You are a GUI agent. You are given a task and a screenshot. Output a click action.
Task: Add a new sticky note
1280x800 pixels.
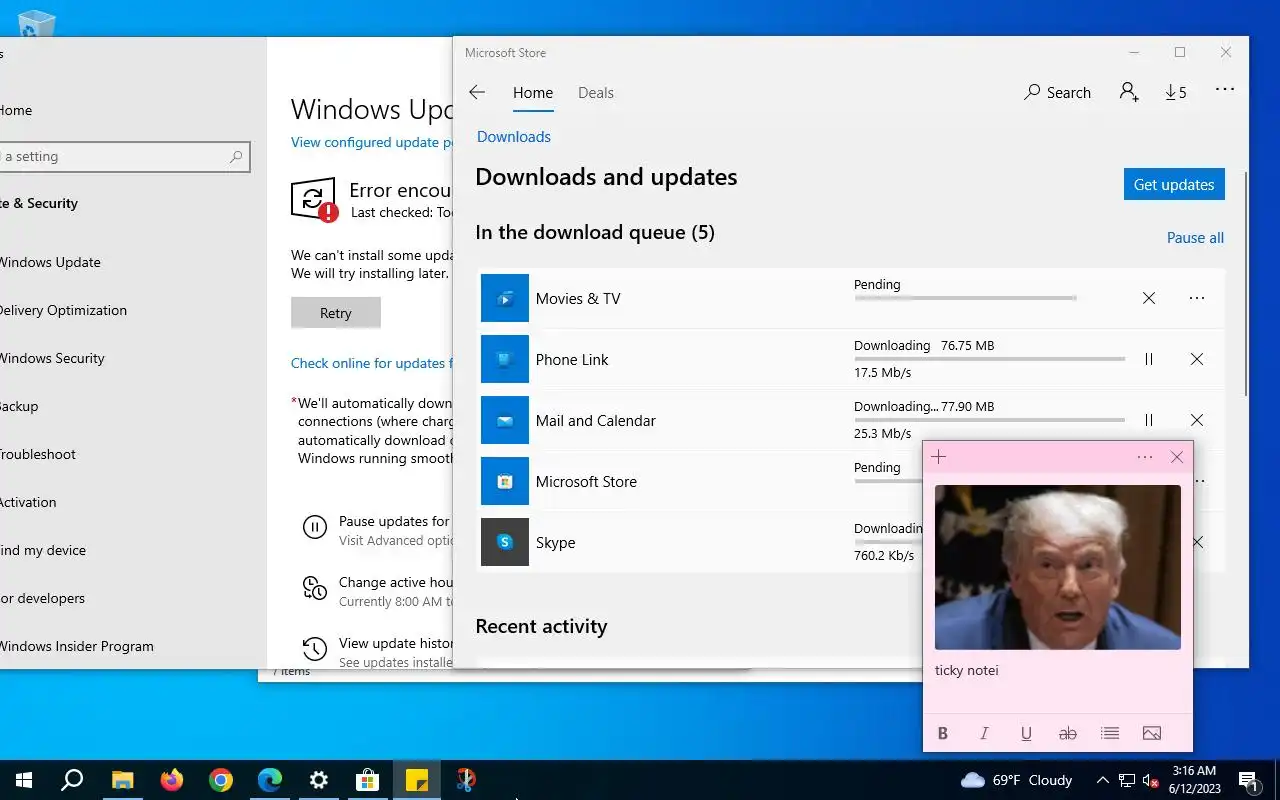(x=938, y=457)
